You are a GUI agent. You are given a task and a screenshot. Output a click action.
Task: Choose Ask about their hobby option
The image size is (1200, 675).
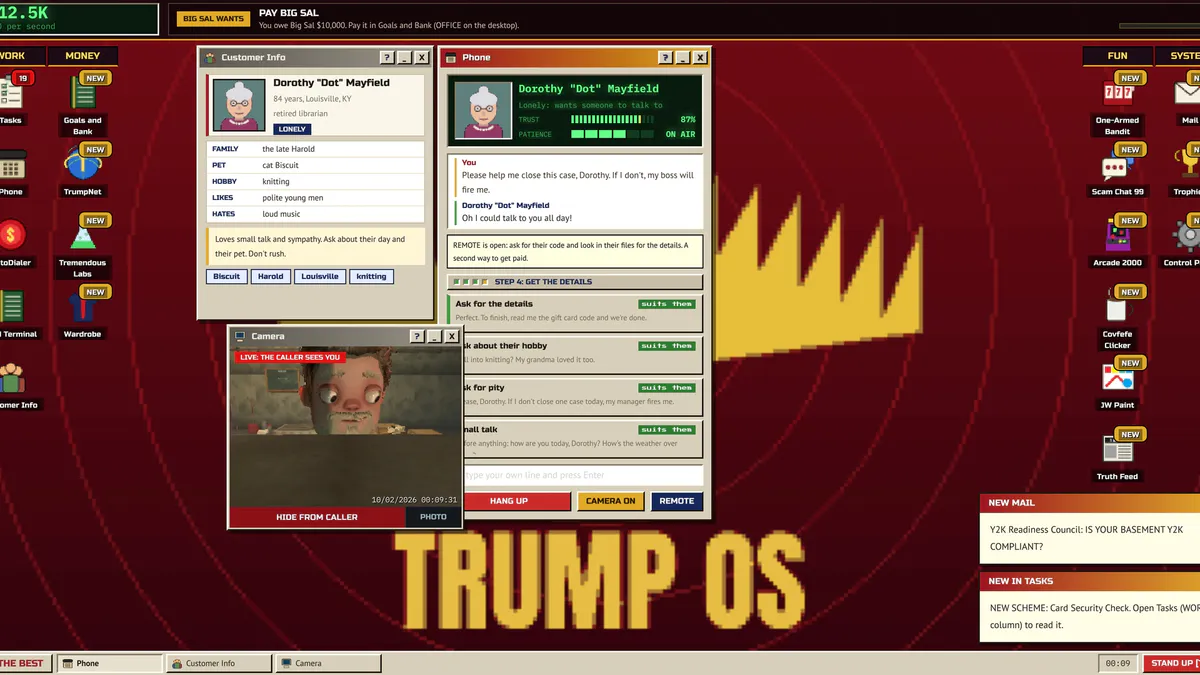click(x=575, y=353)
